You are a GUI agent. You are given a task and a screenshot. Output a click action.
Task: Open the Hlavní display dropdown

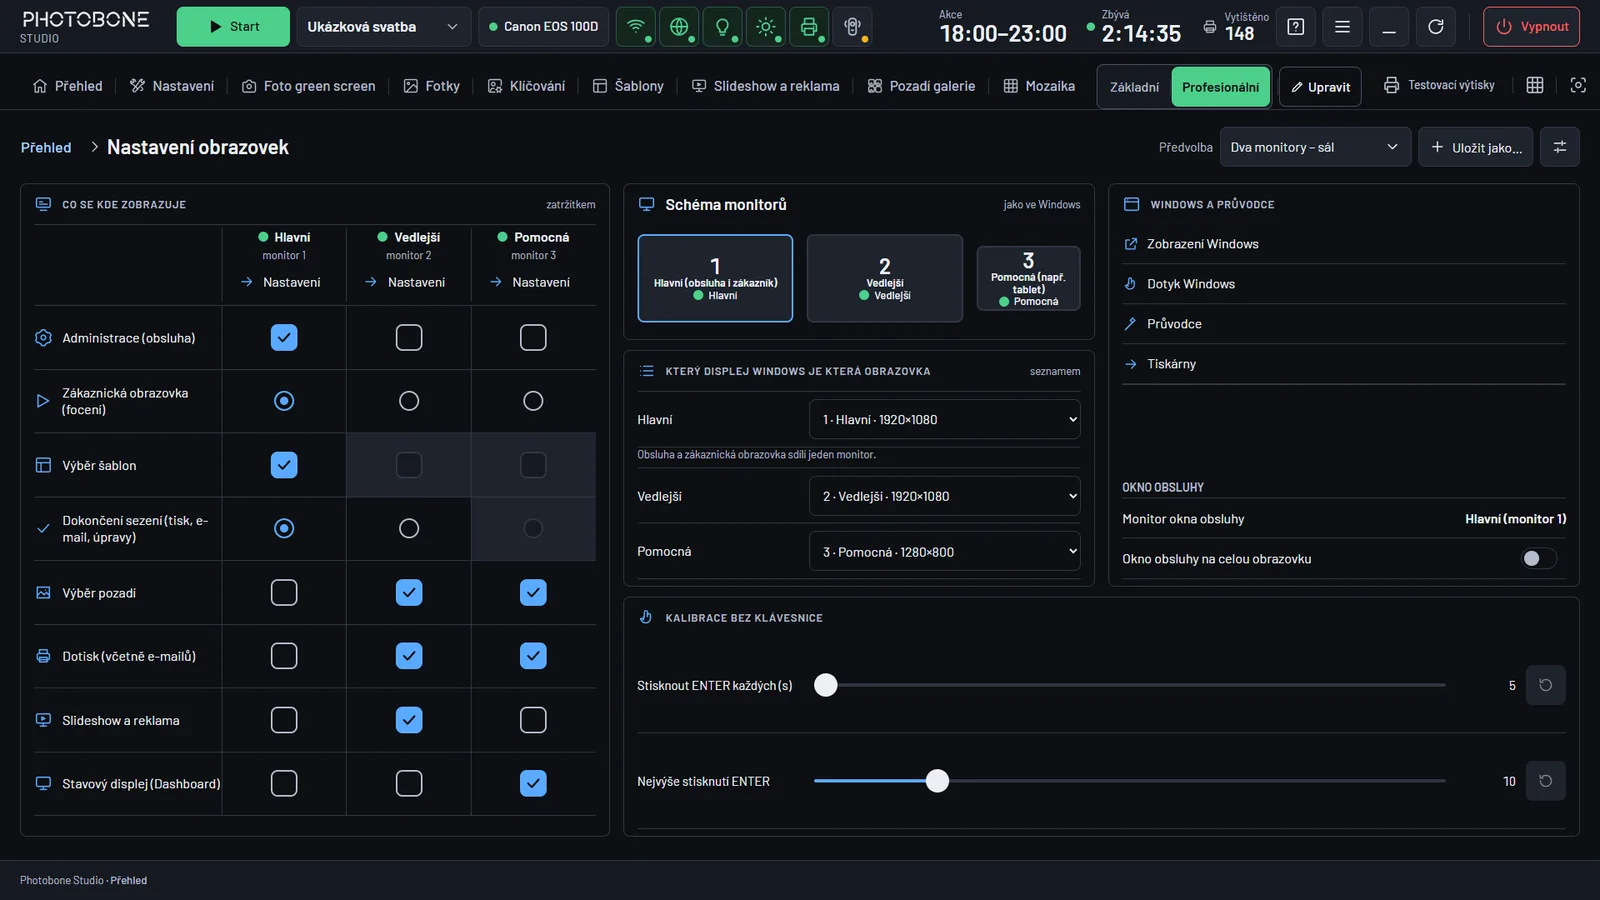tap(944, 420)
